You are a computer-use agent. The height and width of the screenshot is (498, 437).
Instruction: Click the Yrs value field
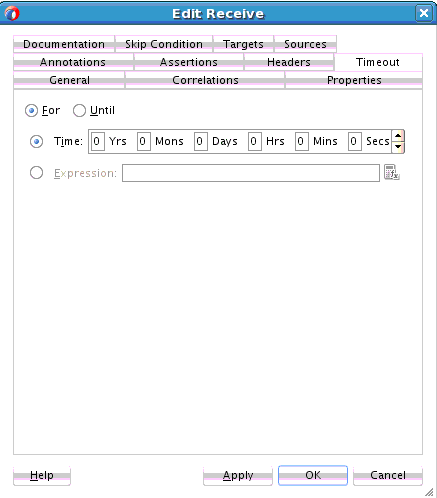pyautogui.click(x=98, y=141)
